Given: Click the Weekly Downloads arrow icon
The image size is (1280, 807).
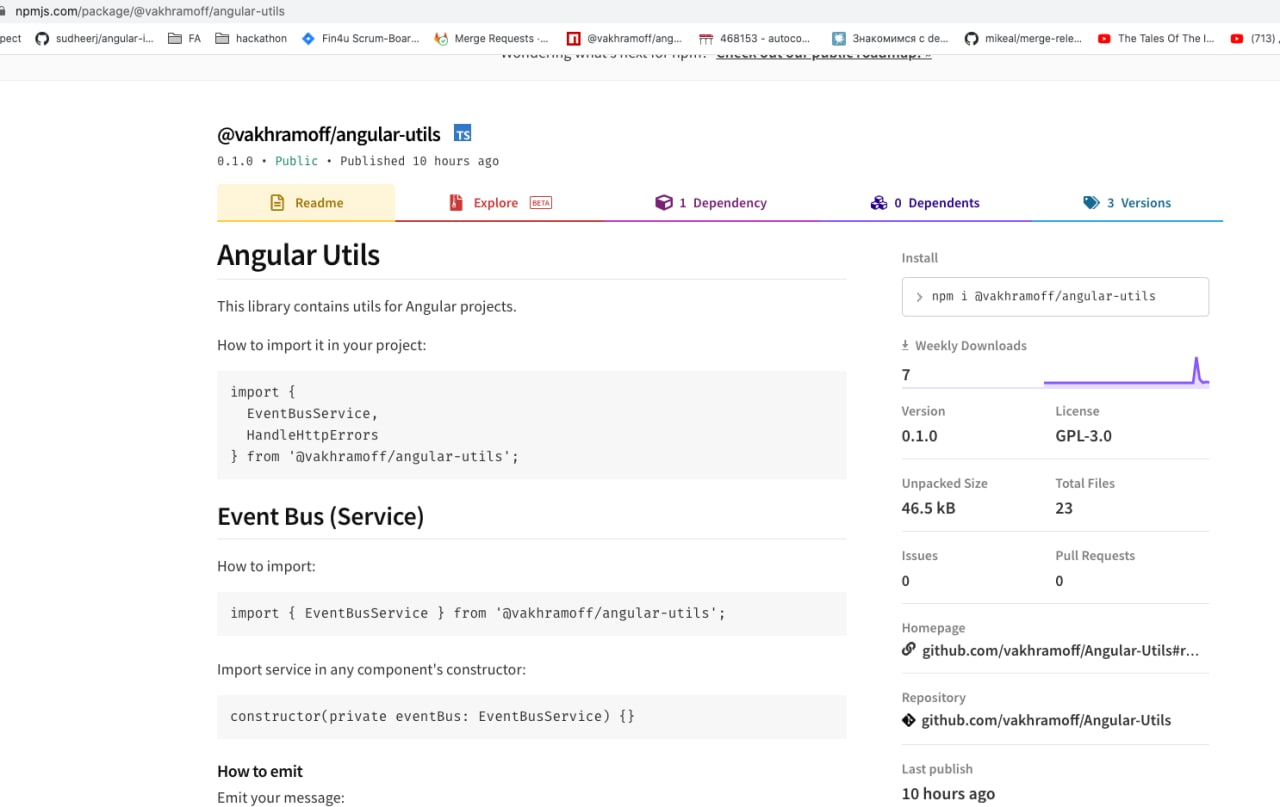Looking at the screenshot, I should pyautogui.click(x=906, y=345).
